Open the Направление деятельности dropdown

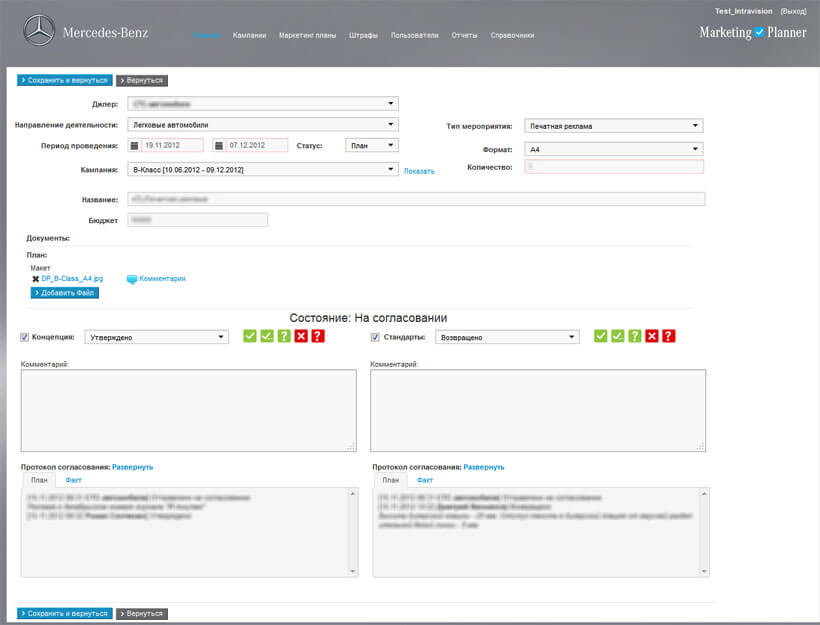pyautogui.click(x=263, y=124)
